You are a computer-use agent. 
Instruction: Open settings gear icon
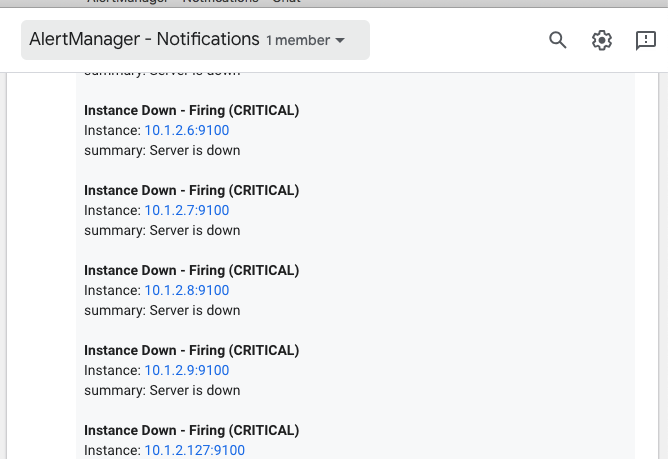pyautogui.click(x=602, y=40)
